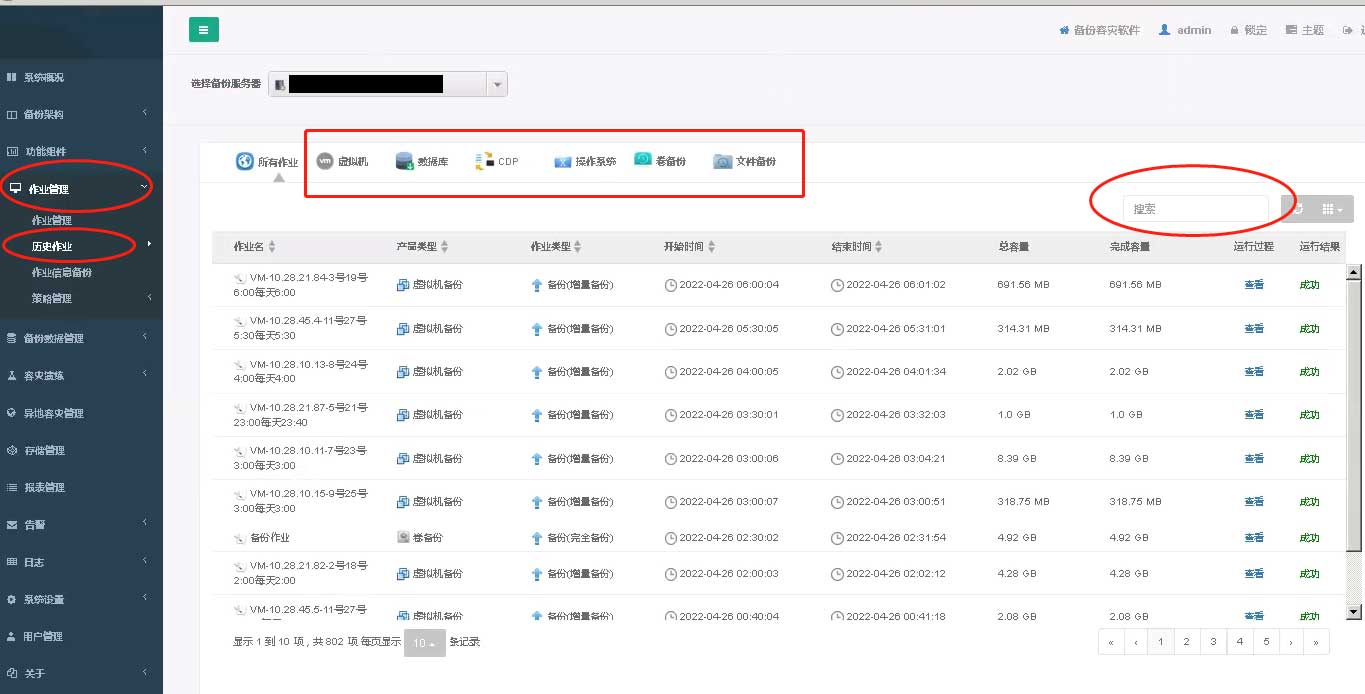Click the 搜索 search input field
Viewport: 1365px width, 694px height.
pos(1195,209)
